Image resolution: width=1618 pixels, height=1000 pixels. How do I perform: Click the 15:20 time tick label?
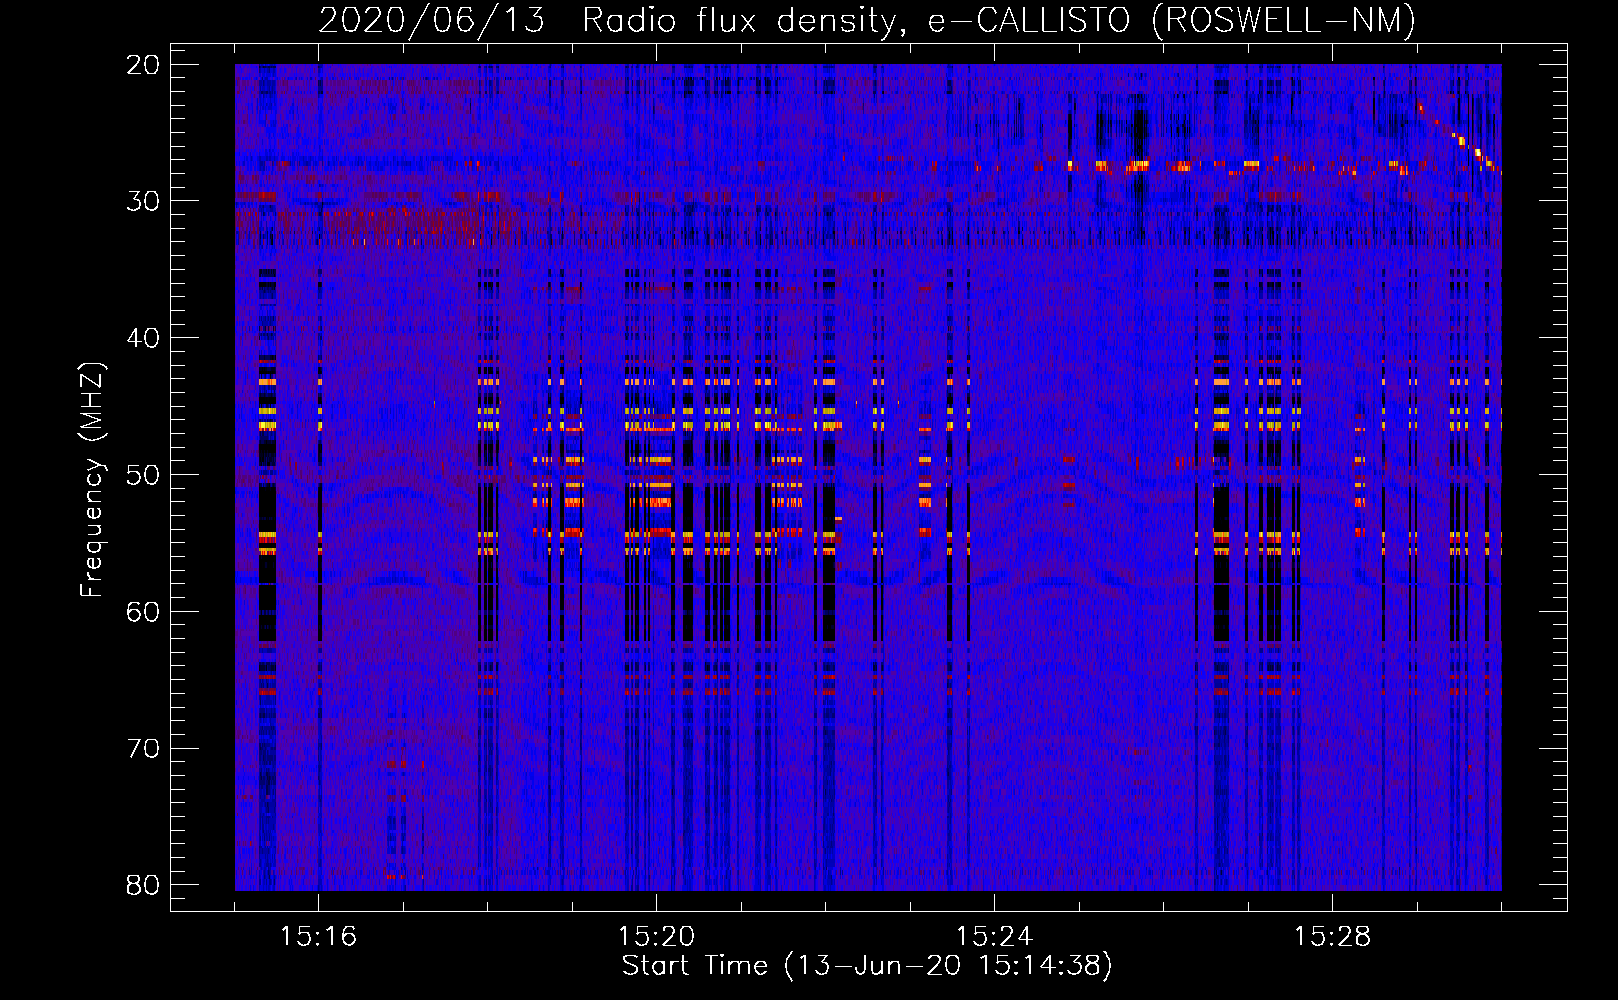click(656, 936)
